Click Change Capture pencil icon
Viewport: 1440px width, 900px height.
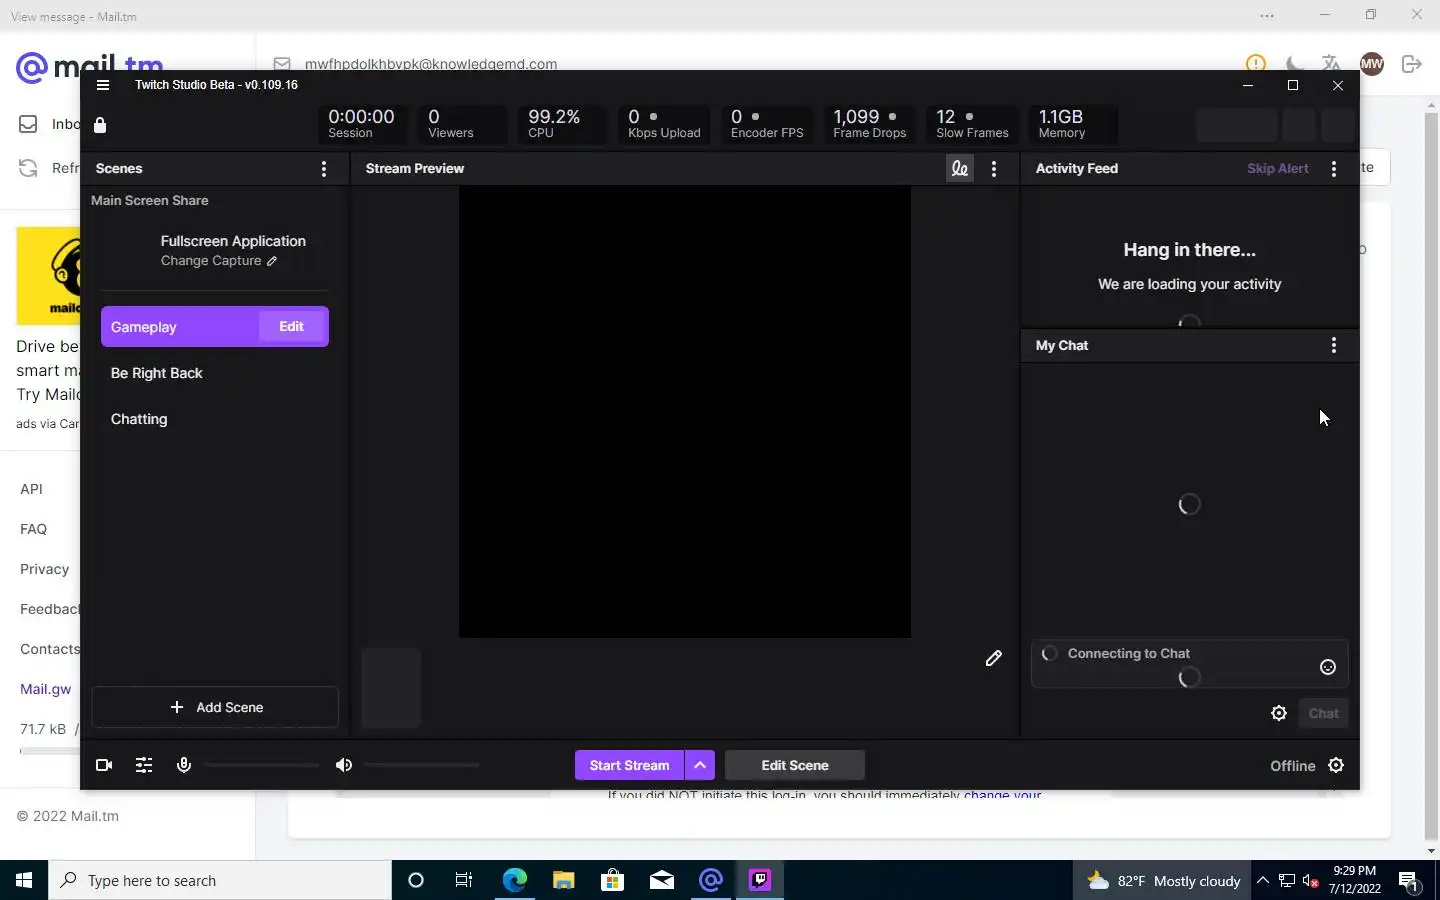(x=272, y=261)
